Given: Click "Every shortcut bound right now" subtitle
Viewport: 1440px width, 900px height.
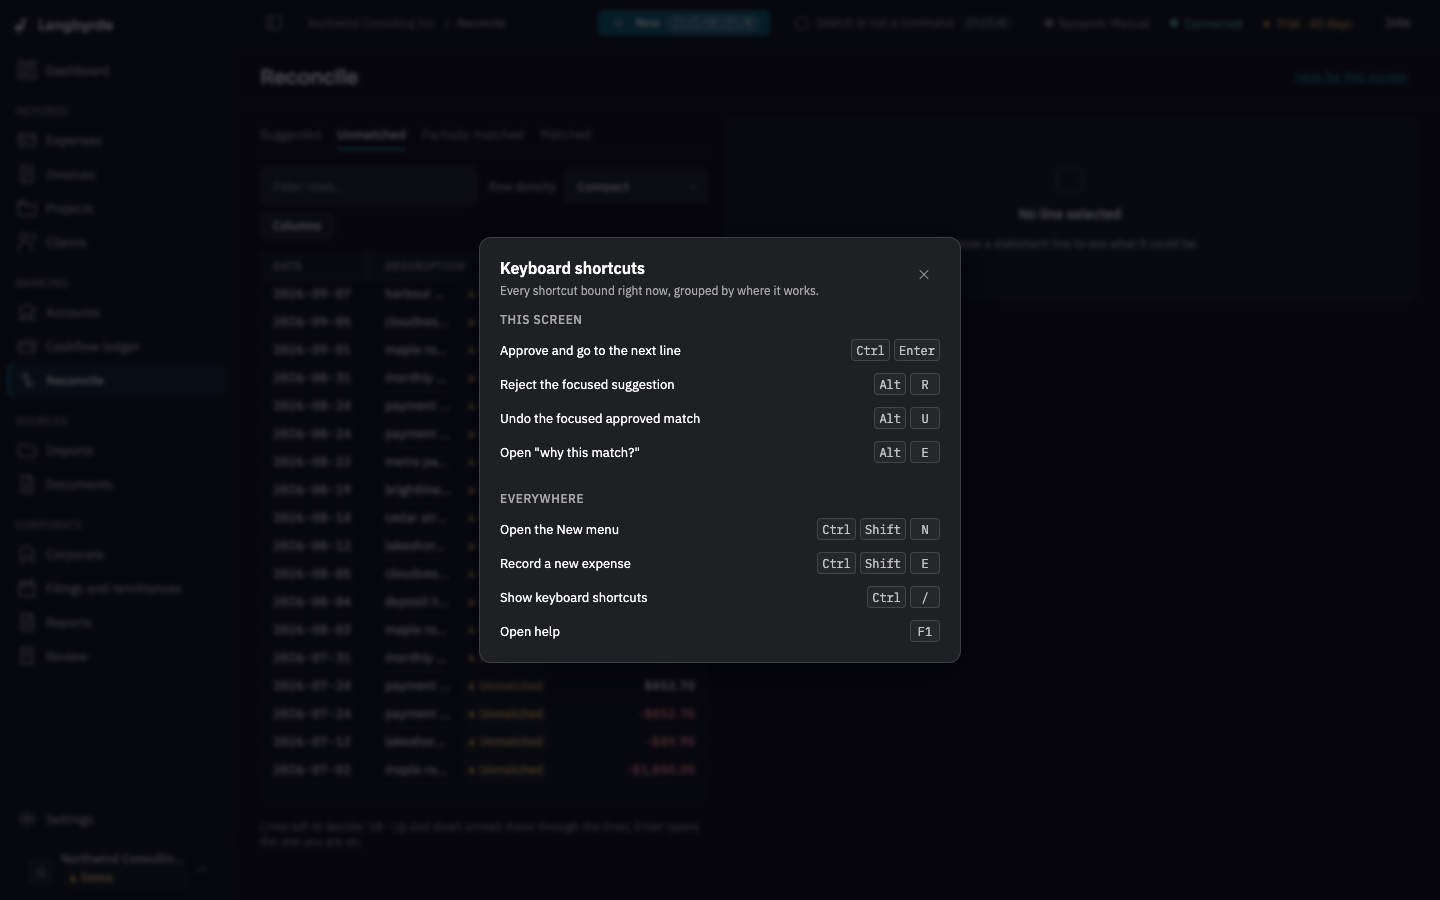Looking at the screenshot, I should [x=659, y=291].
